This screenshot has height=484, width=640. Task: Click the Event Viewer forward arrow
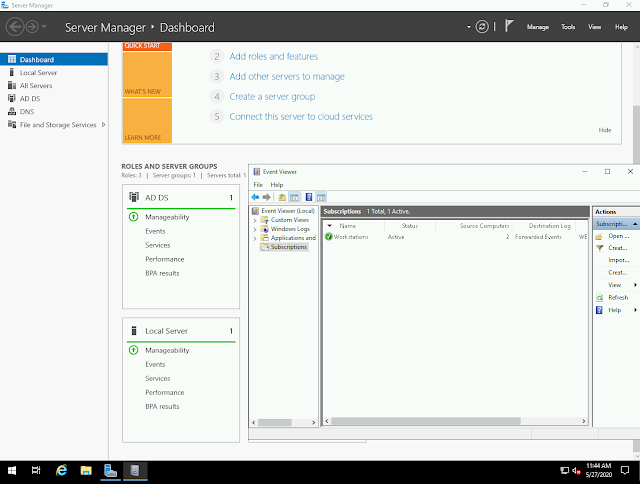(x=267, y=197)
